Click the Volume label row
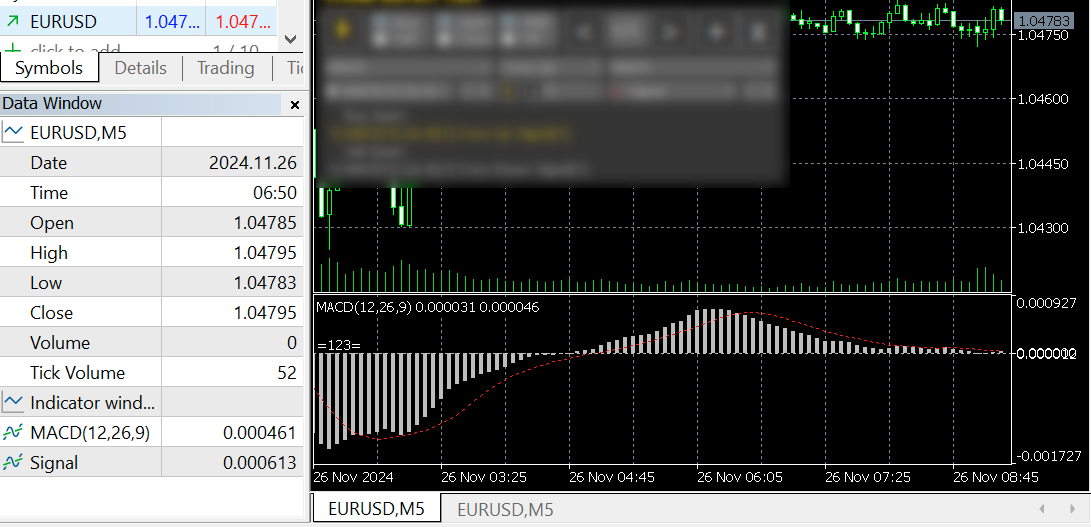This screenshot has width=1091, height=527. coord(60,343)
